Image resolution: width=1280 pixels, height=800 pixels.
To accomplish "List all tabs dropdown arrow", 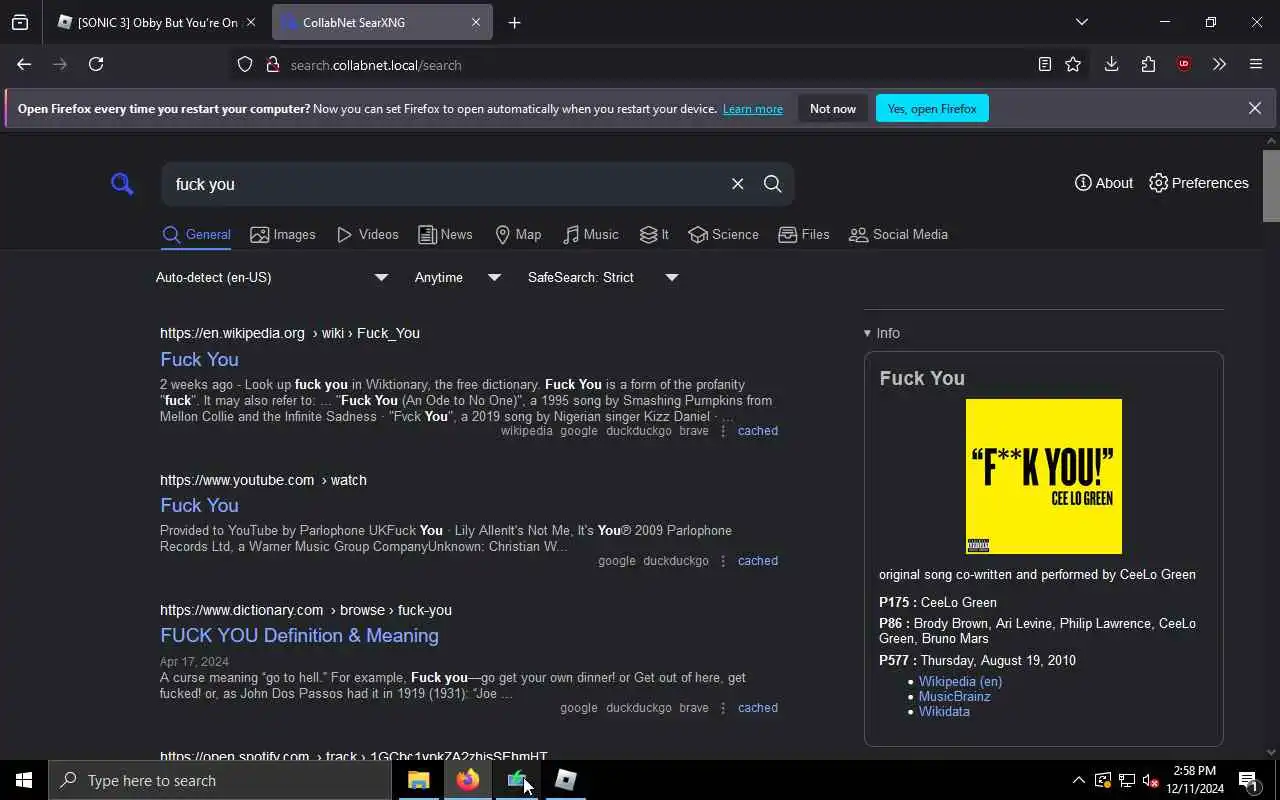I will pos(1081,22).
